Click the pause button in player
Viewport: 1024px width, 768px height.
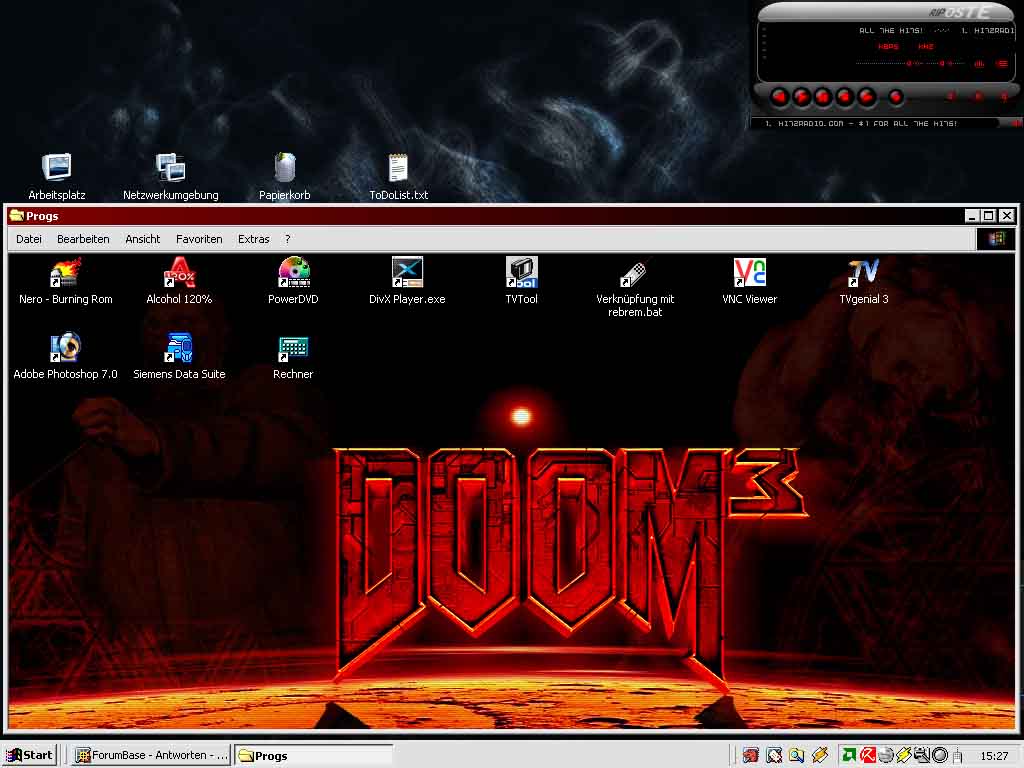(x=823, y=97)
